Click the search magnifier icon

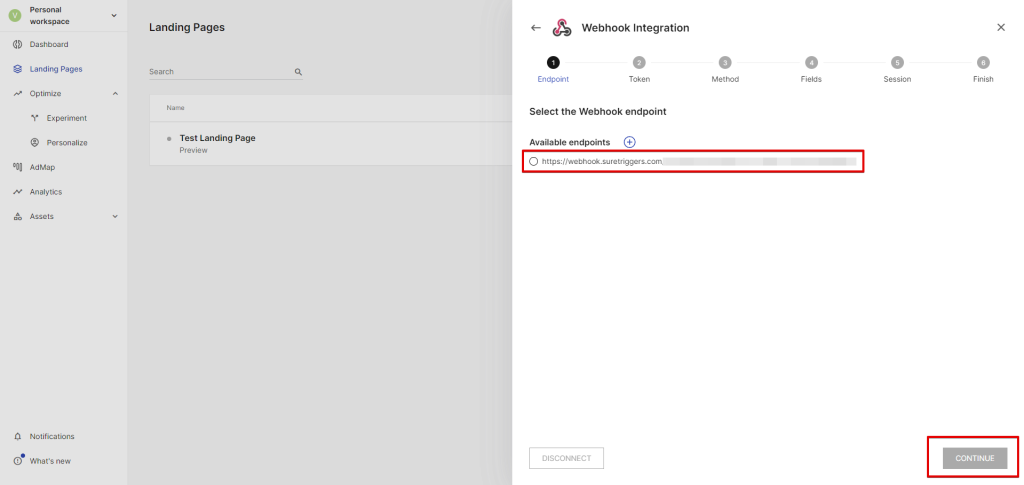point(298,72)
